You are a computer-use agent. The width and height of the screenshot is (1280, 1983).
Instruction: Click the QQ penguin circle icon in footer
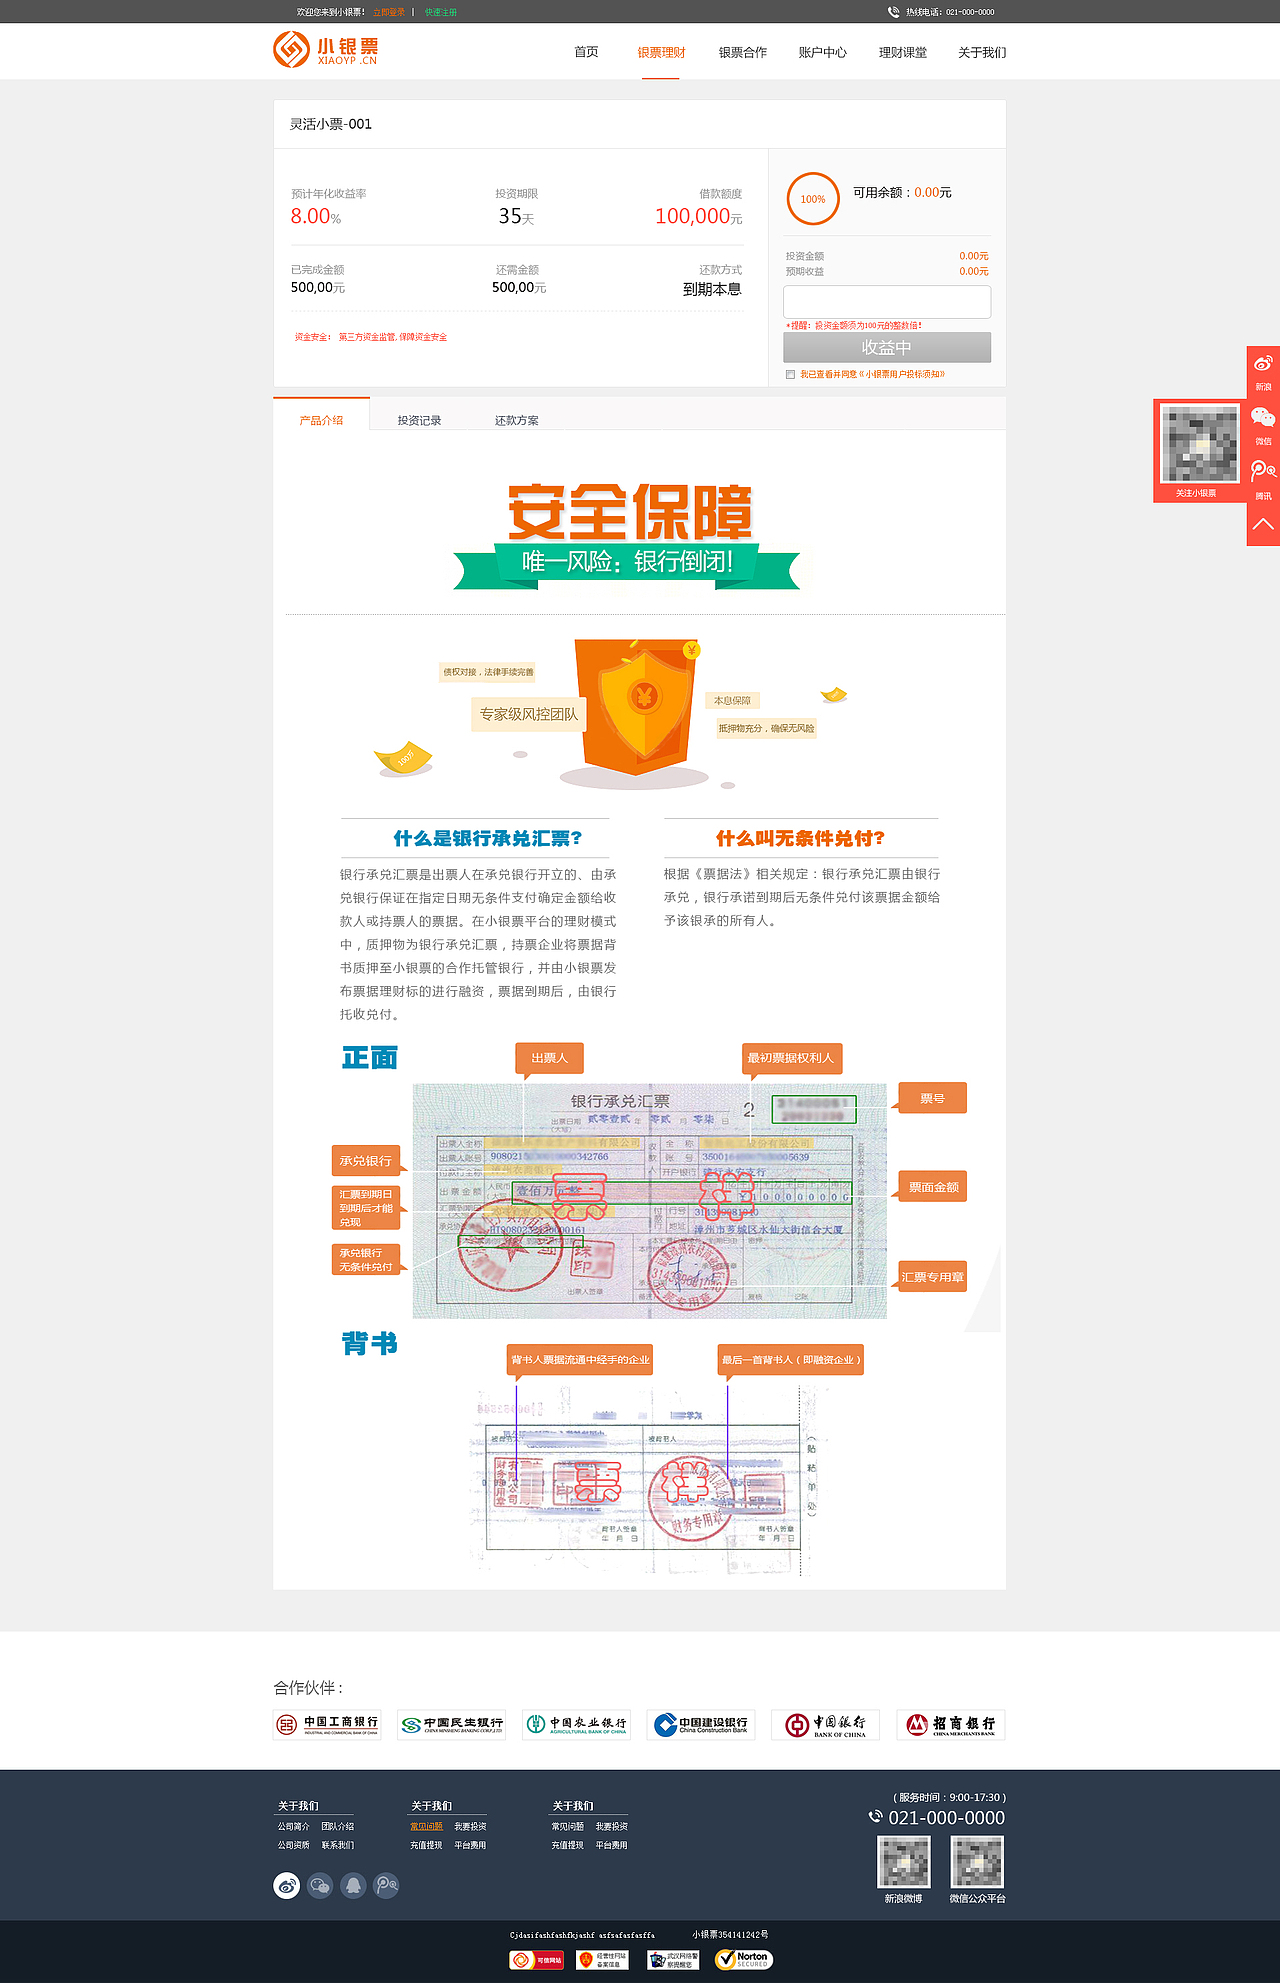tap(353, 1886)
